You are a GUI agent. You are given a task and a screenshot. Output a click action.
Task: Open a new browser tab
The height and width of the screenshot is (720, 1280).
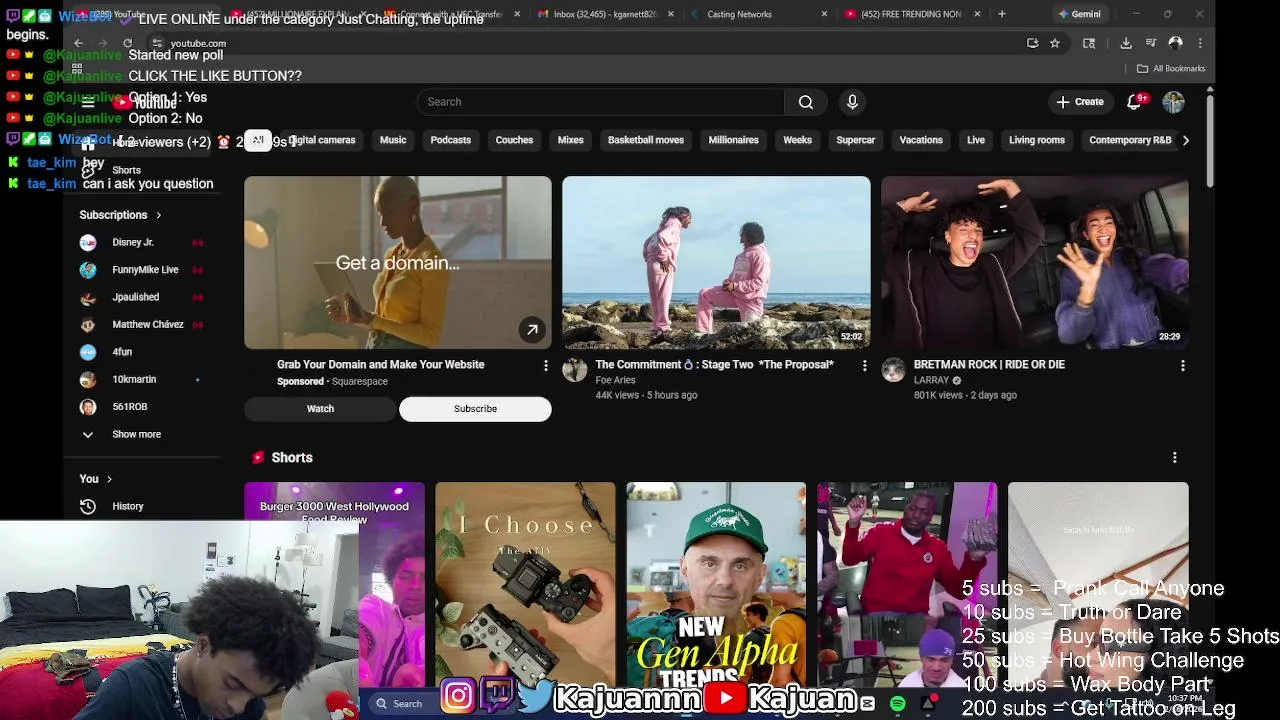click(x=1001, y=14)
